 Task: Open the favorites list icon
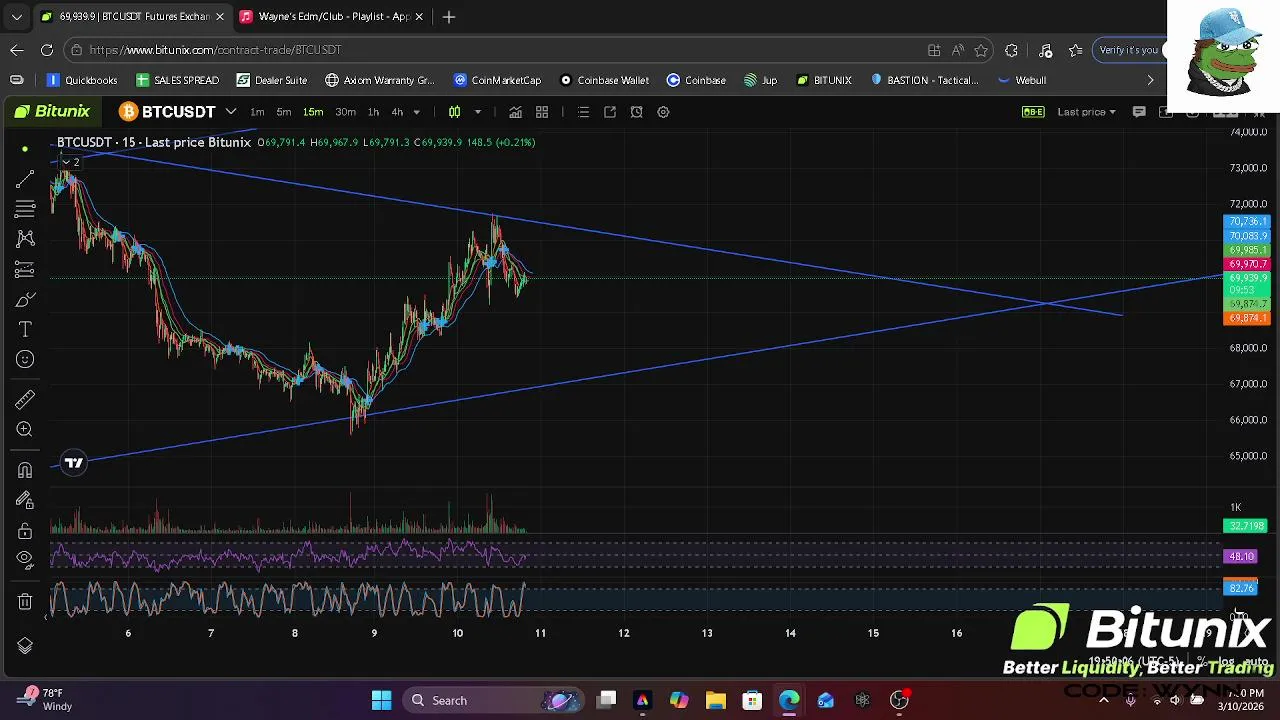coord(1076,50)
